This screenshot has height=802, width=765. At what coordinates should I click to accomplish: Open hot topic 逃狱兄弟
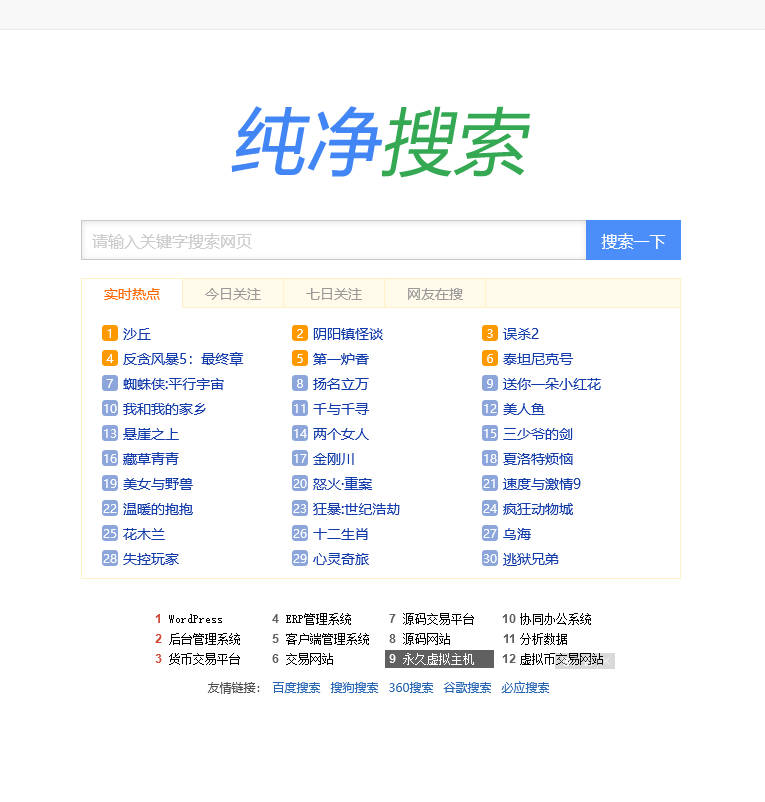(x=530, y=559)
